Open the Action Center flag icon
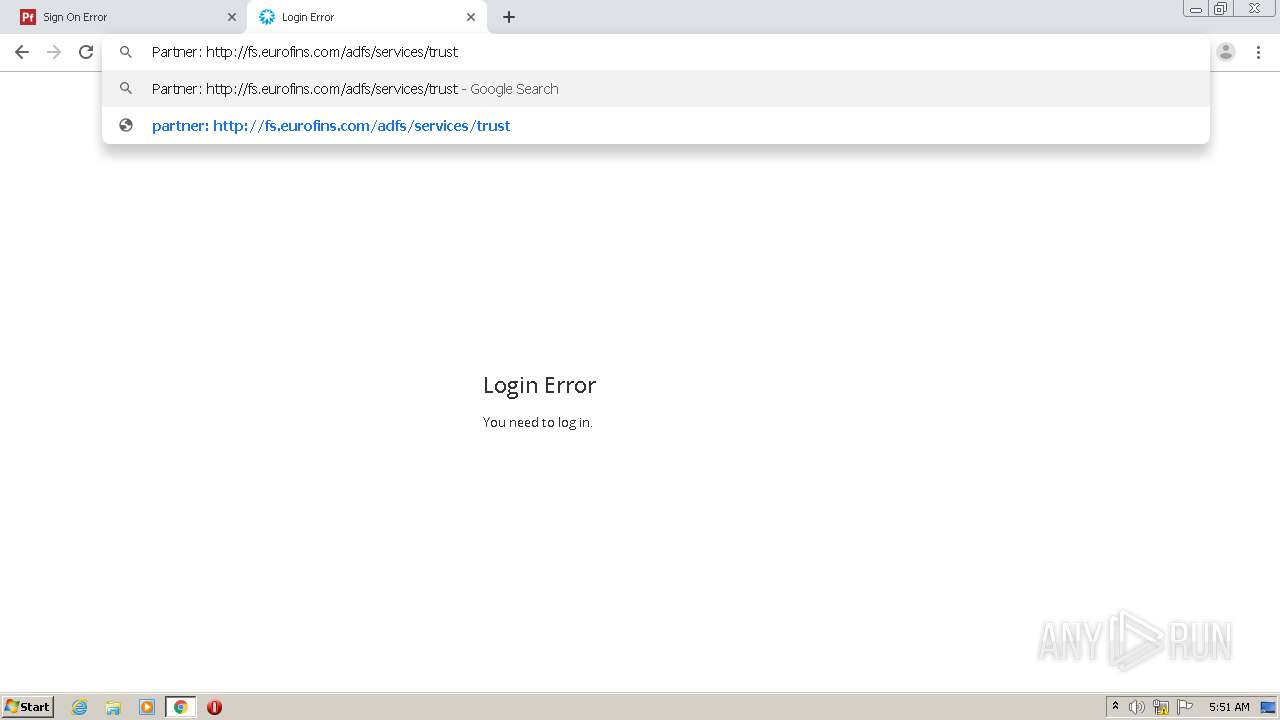The width and height of the screenshot is (1280, 720). pos(1185,707)
